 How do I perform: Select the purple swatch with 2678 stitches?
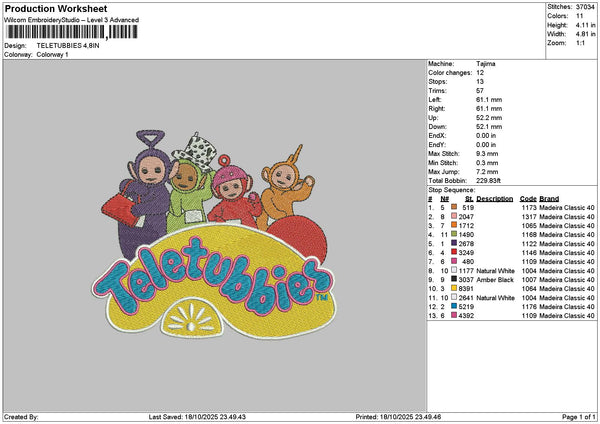pyautogui.click(x=456, y=243)
